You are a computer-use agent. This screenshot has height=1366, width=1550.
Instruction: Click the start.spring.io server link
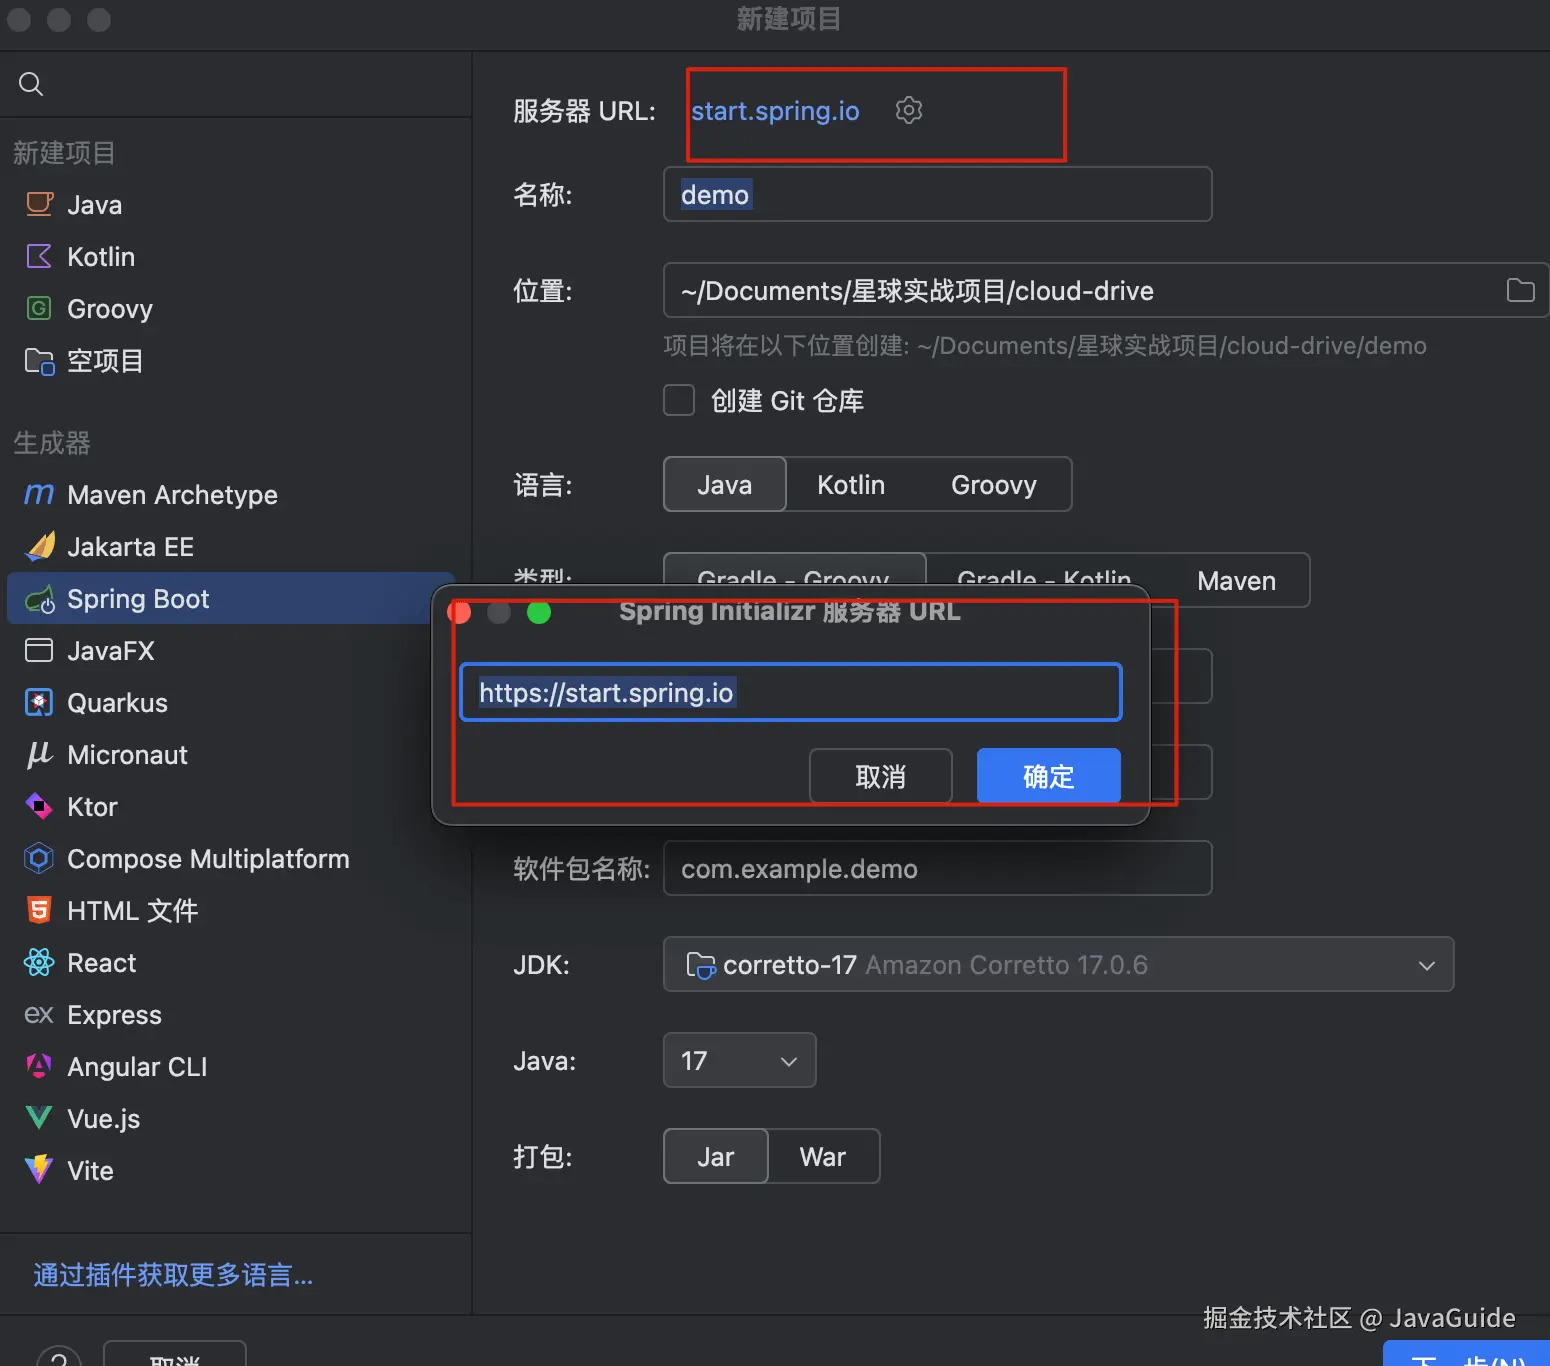[775, 110]
